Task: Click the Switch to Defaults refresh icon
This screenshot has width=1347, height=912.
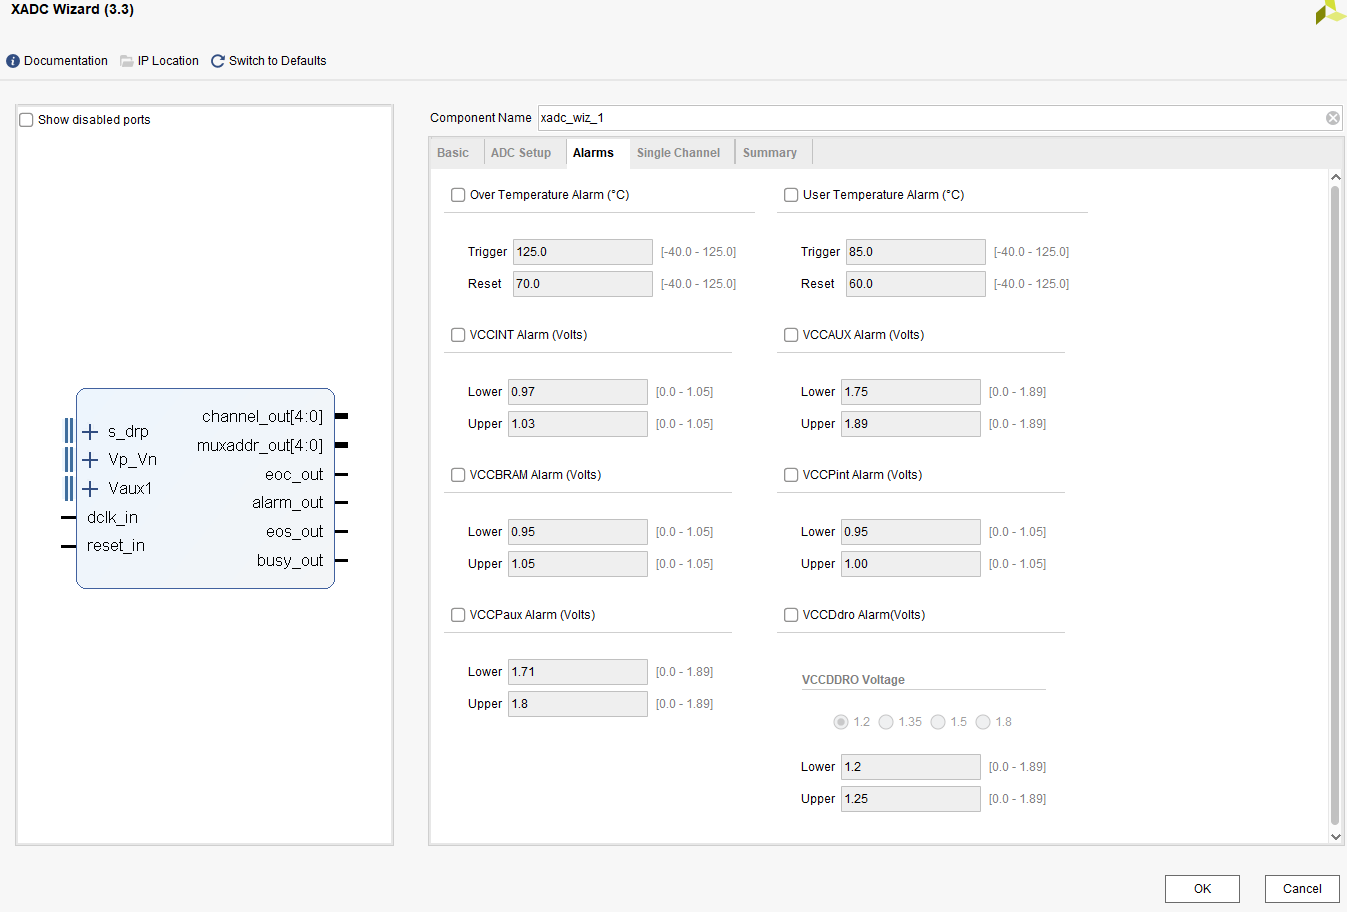Action: [218, 61]
